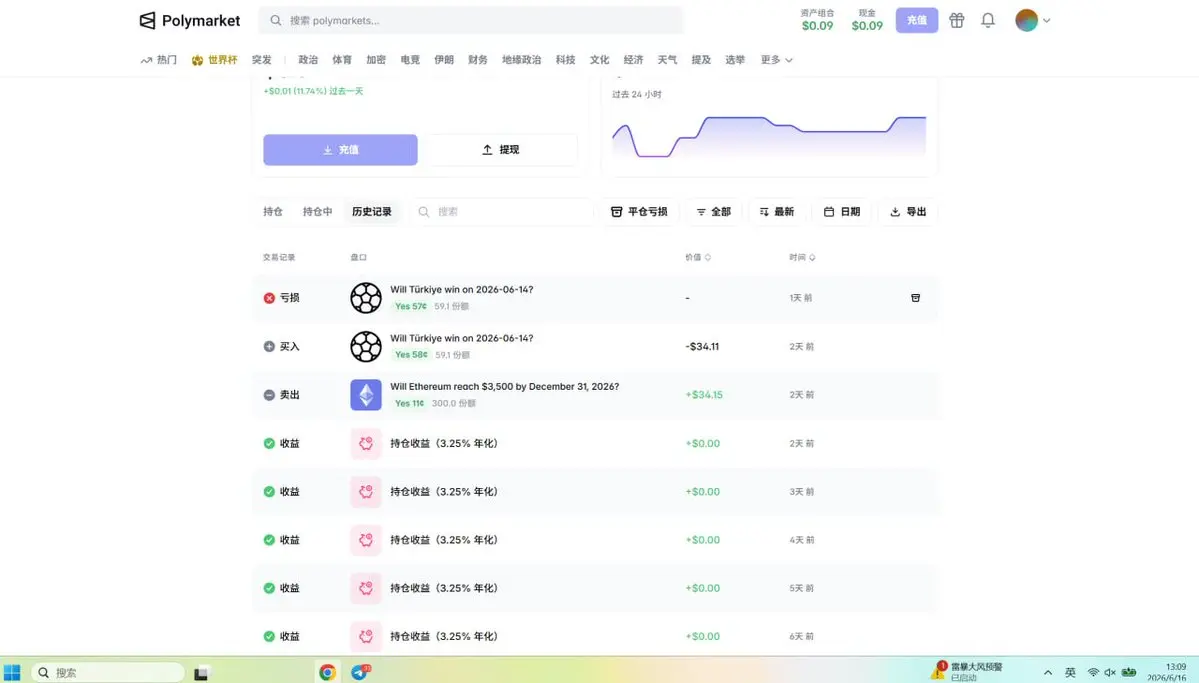The width and height of the screenshot is (1199, 683).
Task: Click the piggy bank icon in the 3天前 收益 row
Action: tap(366, 492)
